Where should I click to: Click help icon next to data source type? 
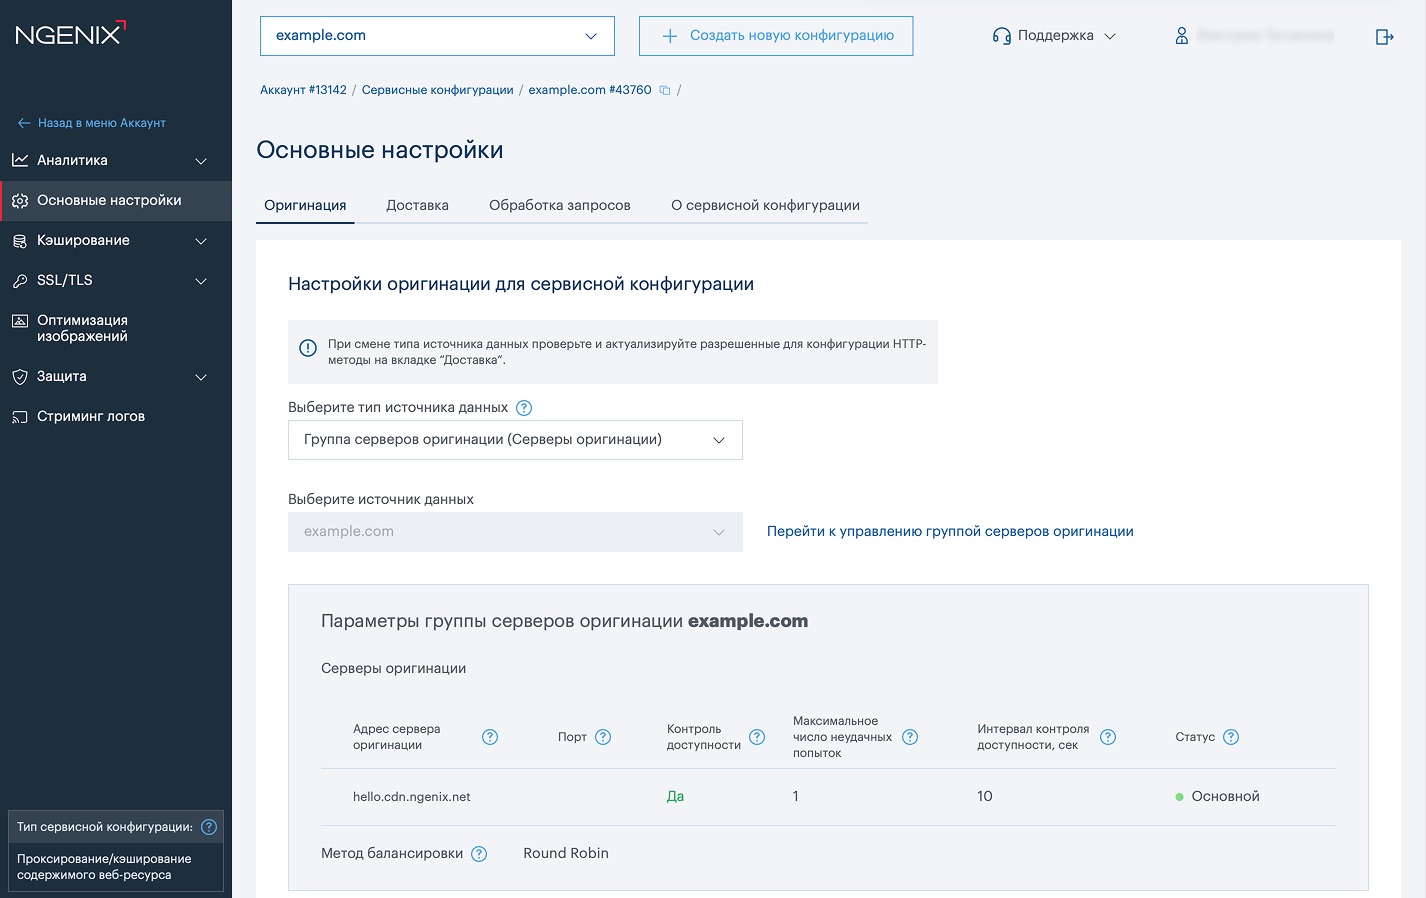point(524,408)
